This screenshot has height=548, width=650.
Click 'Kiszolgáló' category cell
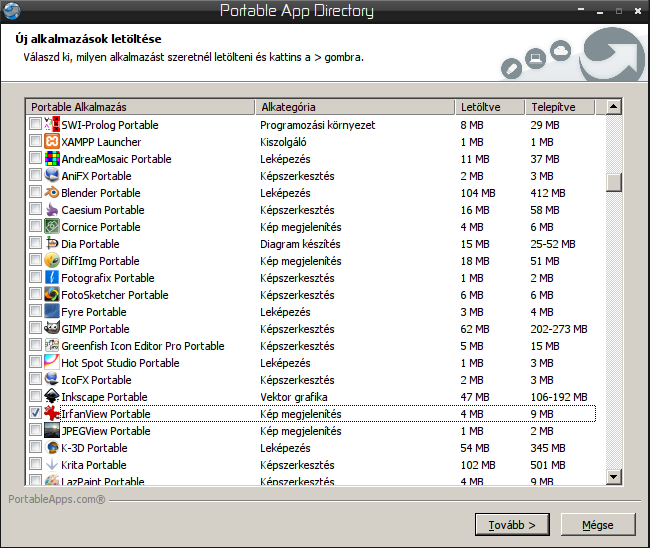(283, 142)
